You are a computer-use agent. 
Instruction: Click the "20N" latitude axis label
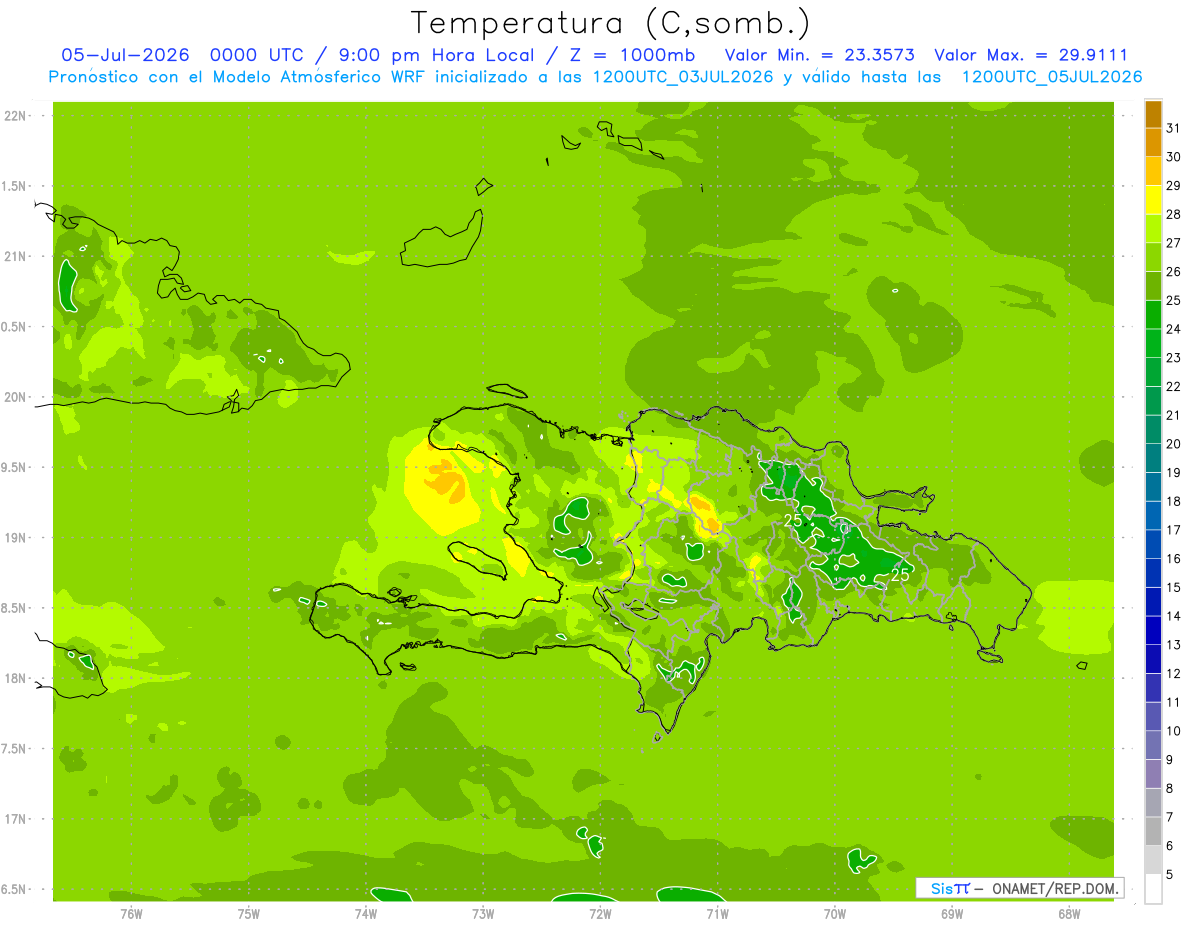point(15,397)
